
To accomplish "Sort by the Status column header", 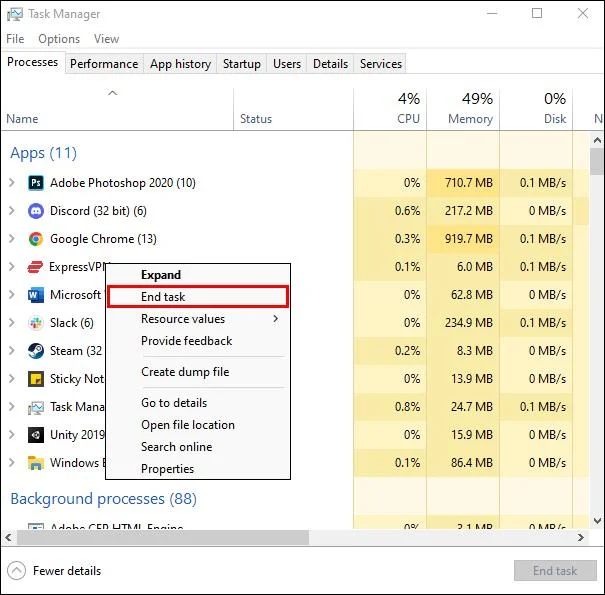I will [293, 110].
